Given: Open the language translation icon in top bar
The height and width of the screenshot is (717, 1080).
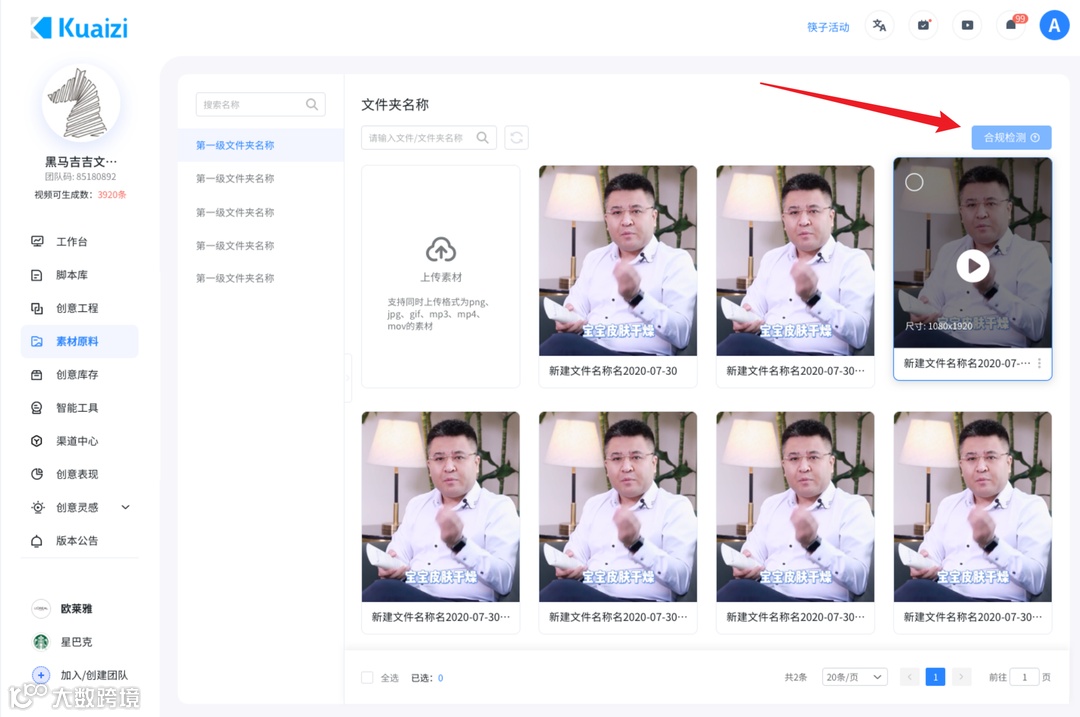Looking at the screenshot, I should coord(879,25).
